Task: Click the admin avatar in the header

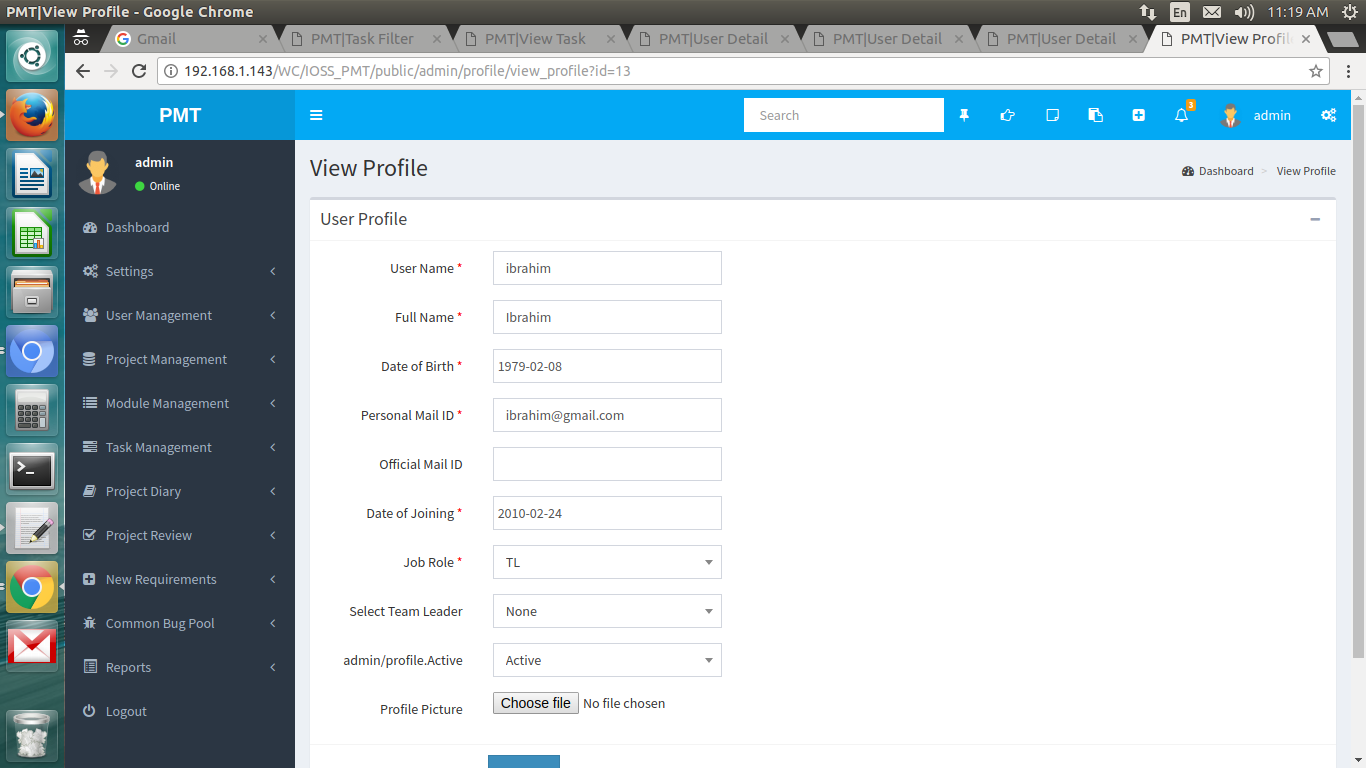Action: (x=1231, y=115)
